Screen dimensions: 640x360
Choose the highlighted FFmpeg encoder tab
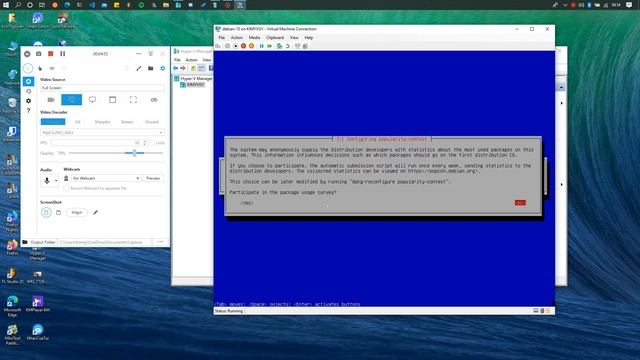coord(53,122)
